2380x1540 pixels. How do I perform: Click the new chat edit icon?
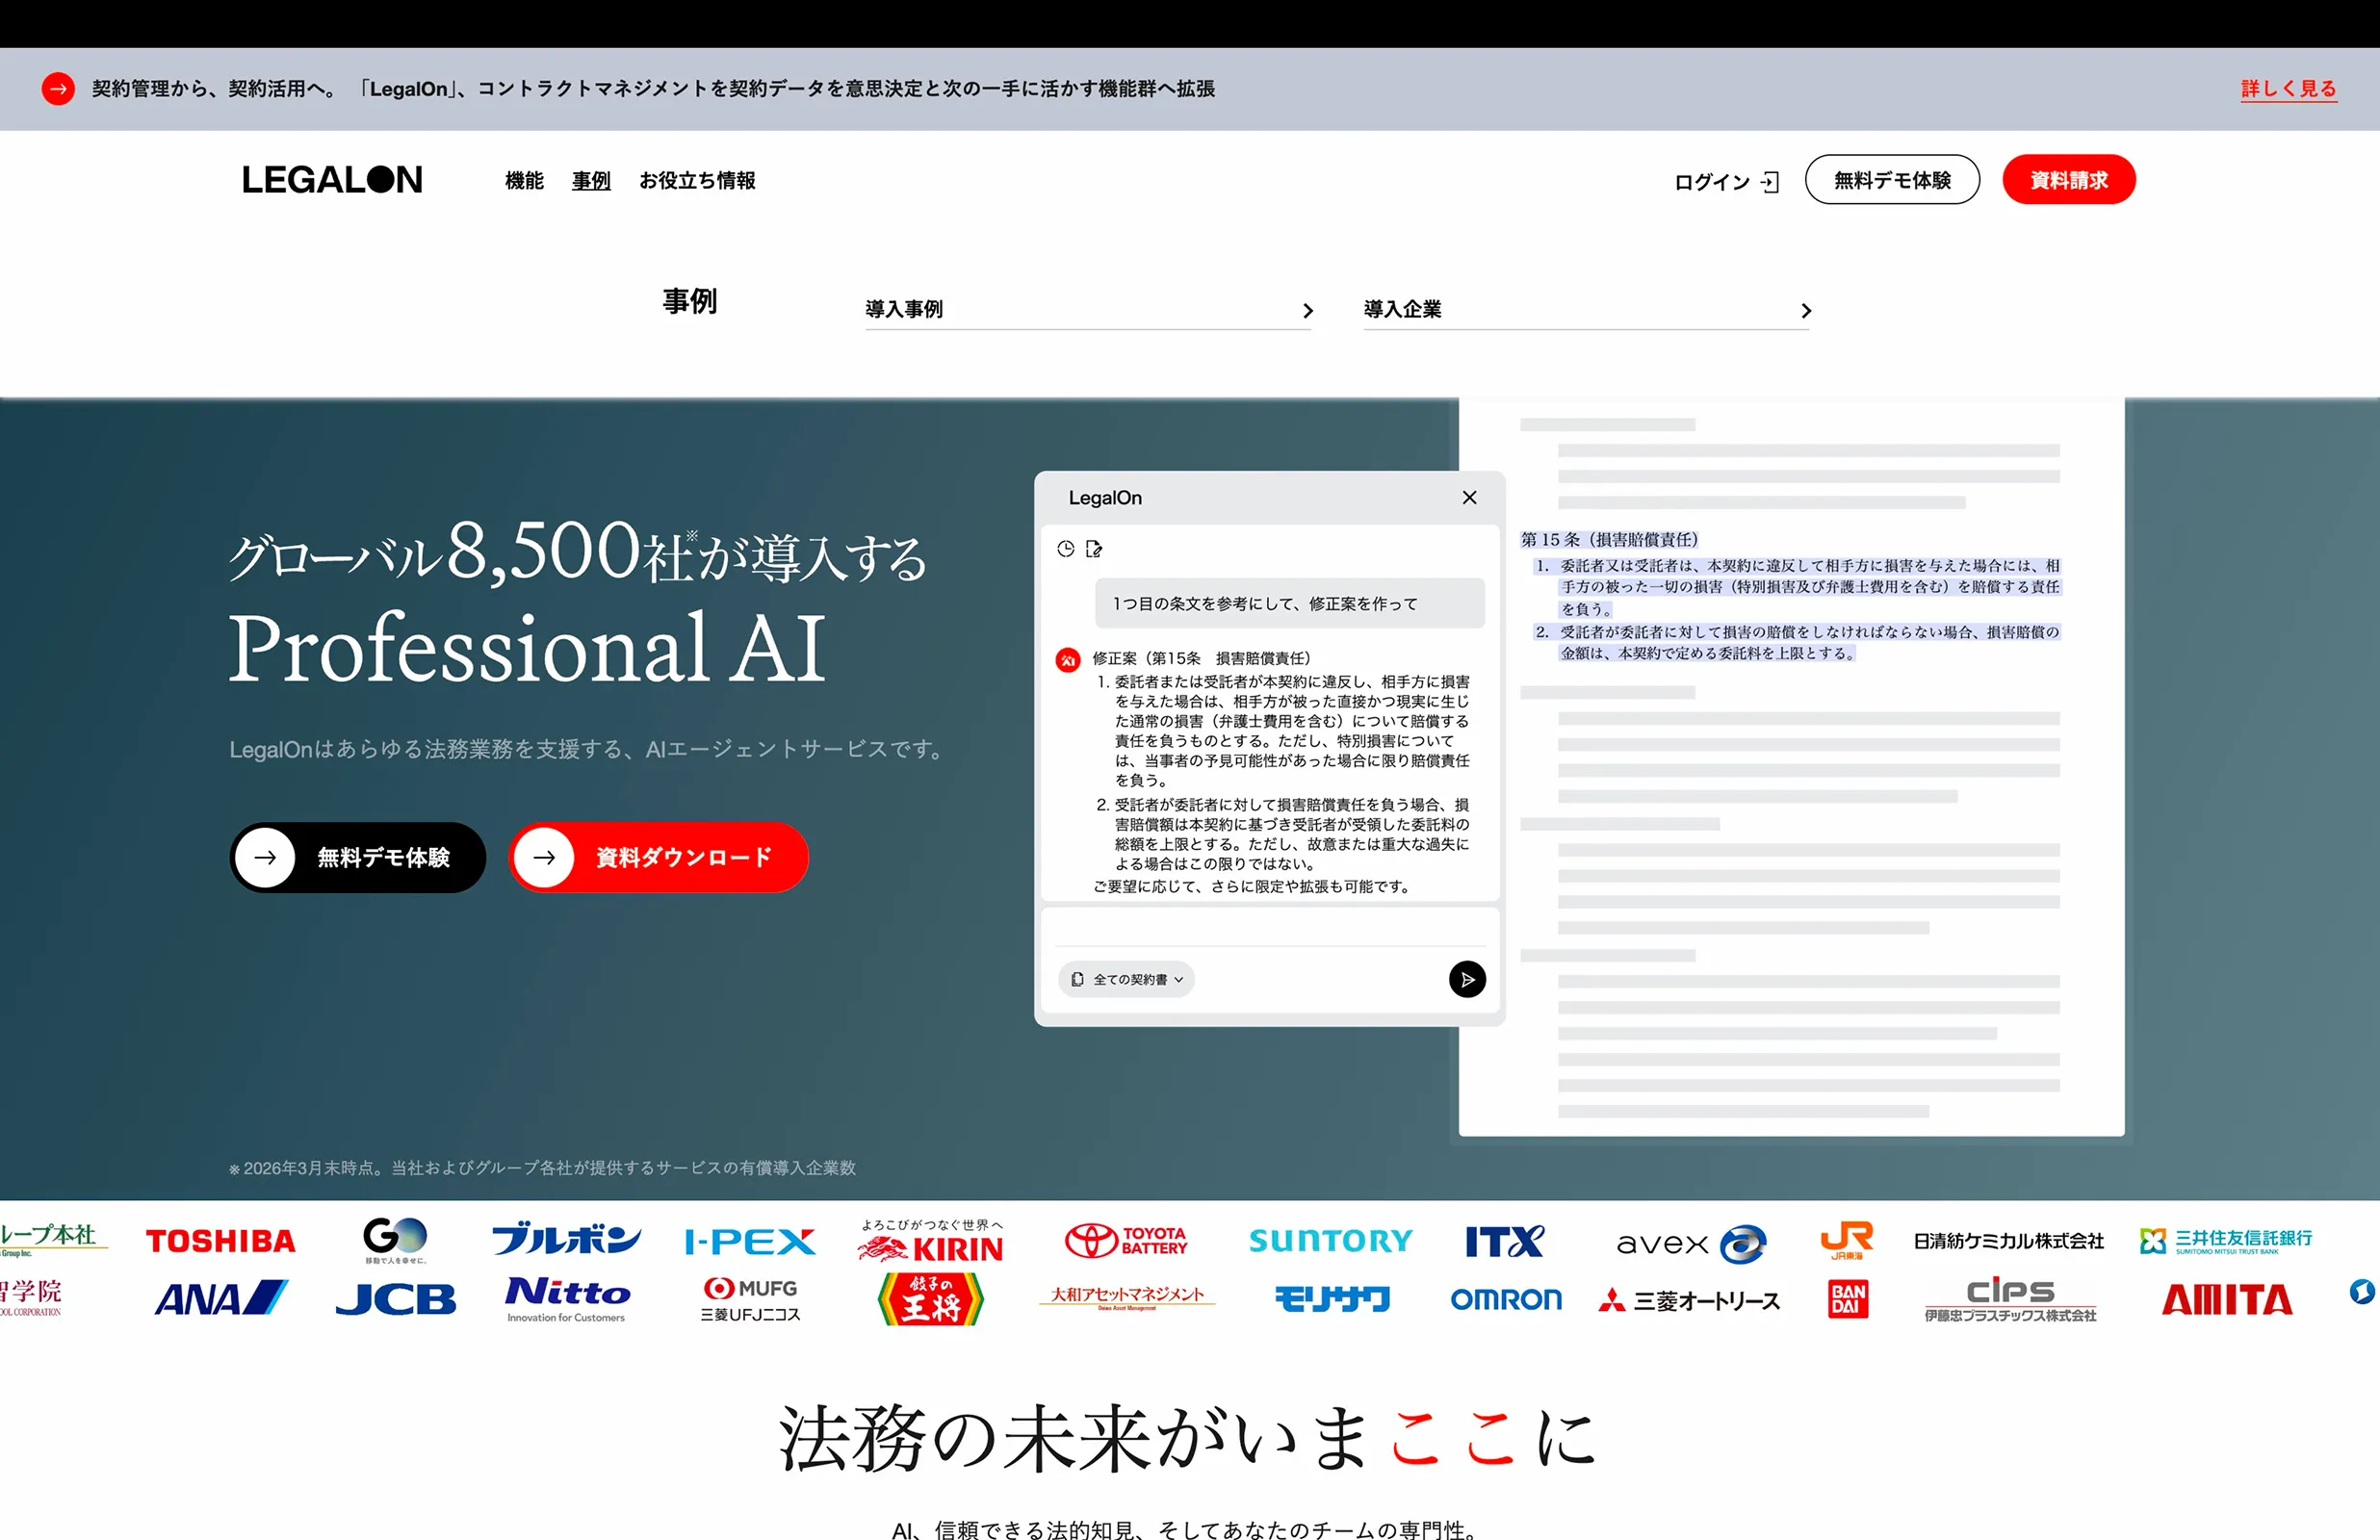pos(1094,549)
